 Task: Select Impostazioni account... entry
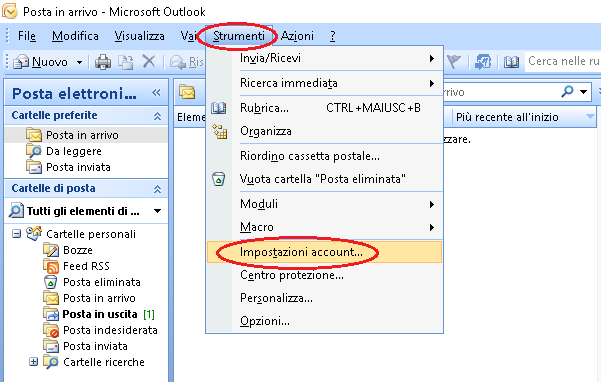click(324, 252)
